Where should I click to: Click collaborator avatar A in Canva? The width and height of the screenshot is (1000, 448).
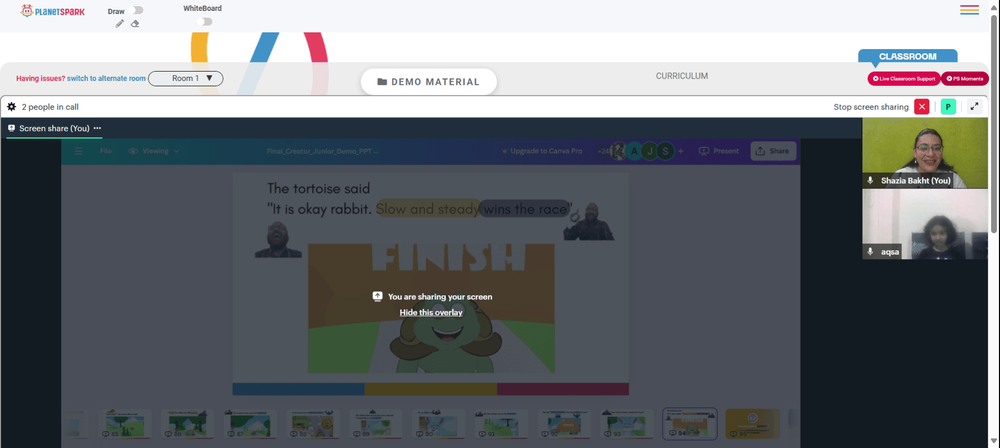[634, 151]
